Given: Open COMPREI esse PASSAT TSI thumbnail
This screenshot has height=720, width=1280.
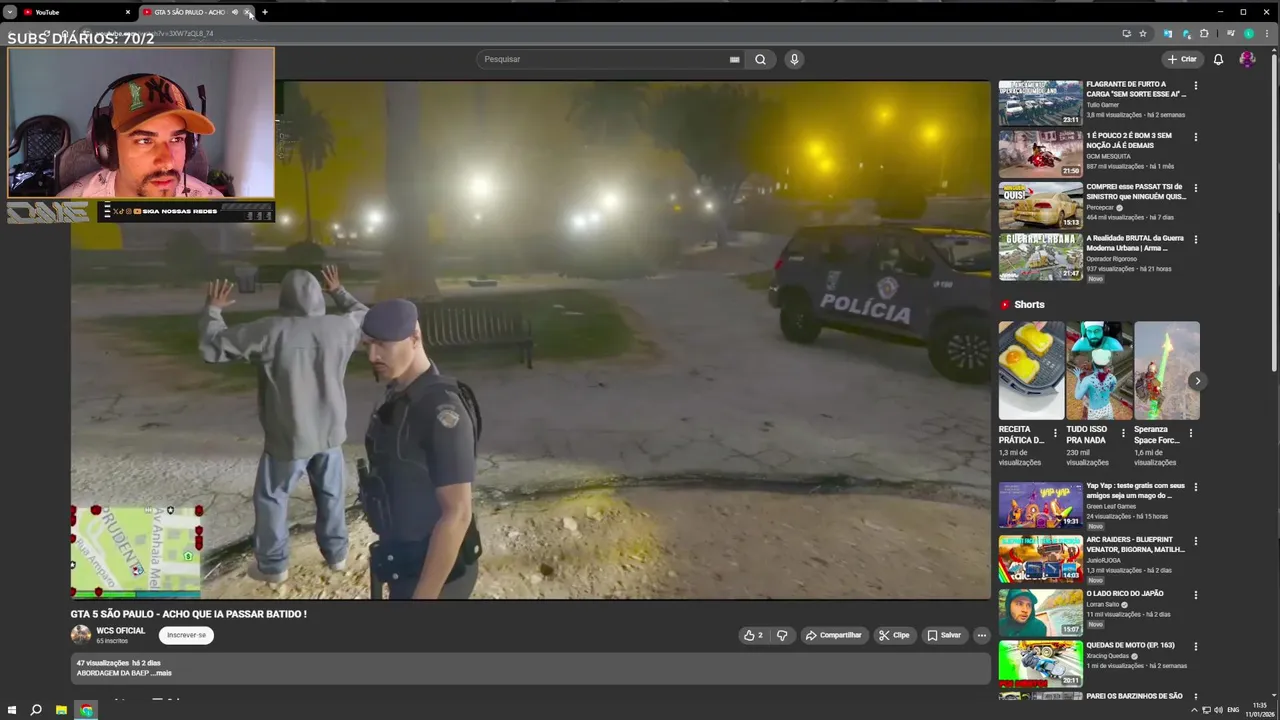Looking at the screenshot, I should pos(1040,205).
